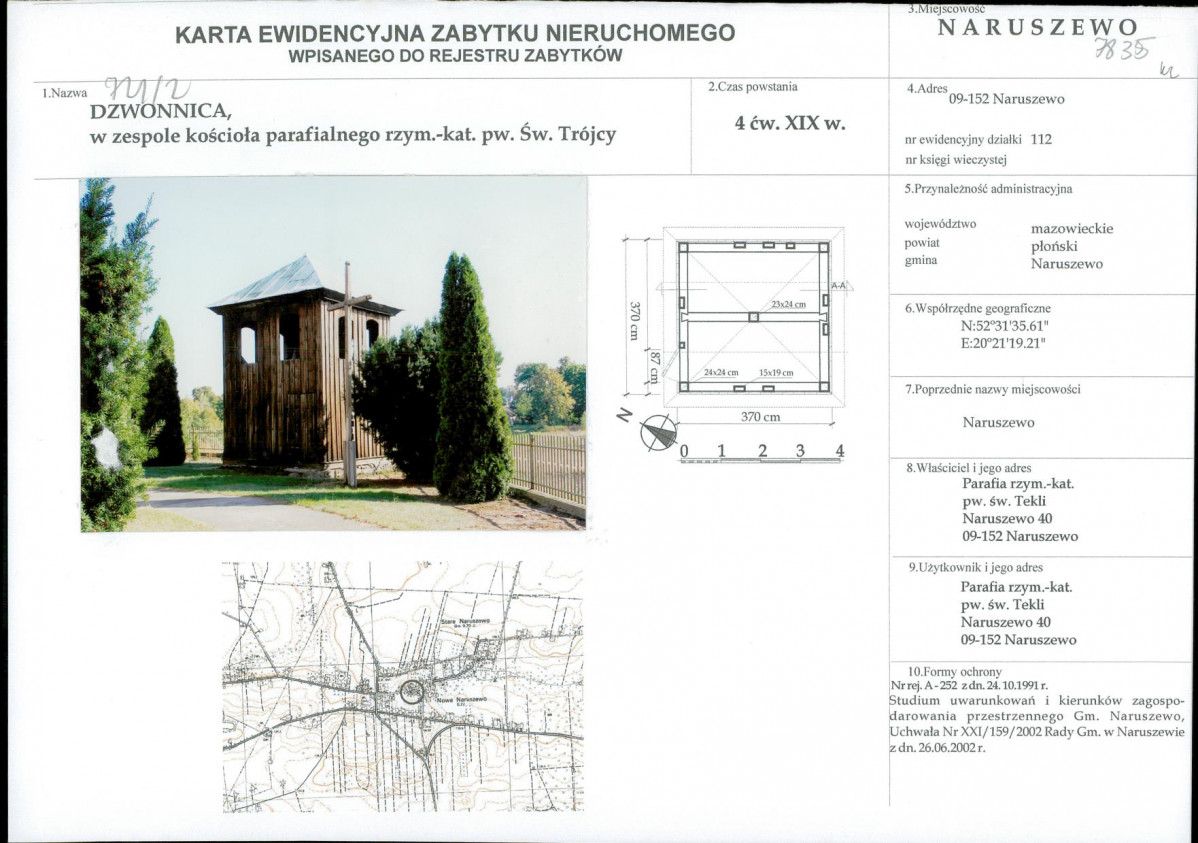Click the 0-4 scale bar below the plan
The height and width of the screenshot is (843, 1198).
[x=760, y=455]
